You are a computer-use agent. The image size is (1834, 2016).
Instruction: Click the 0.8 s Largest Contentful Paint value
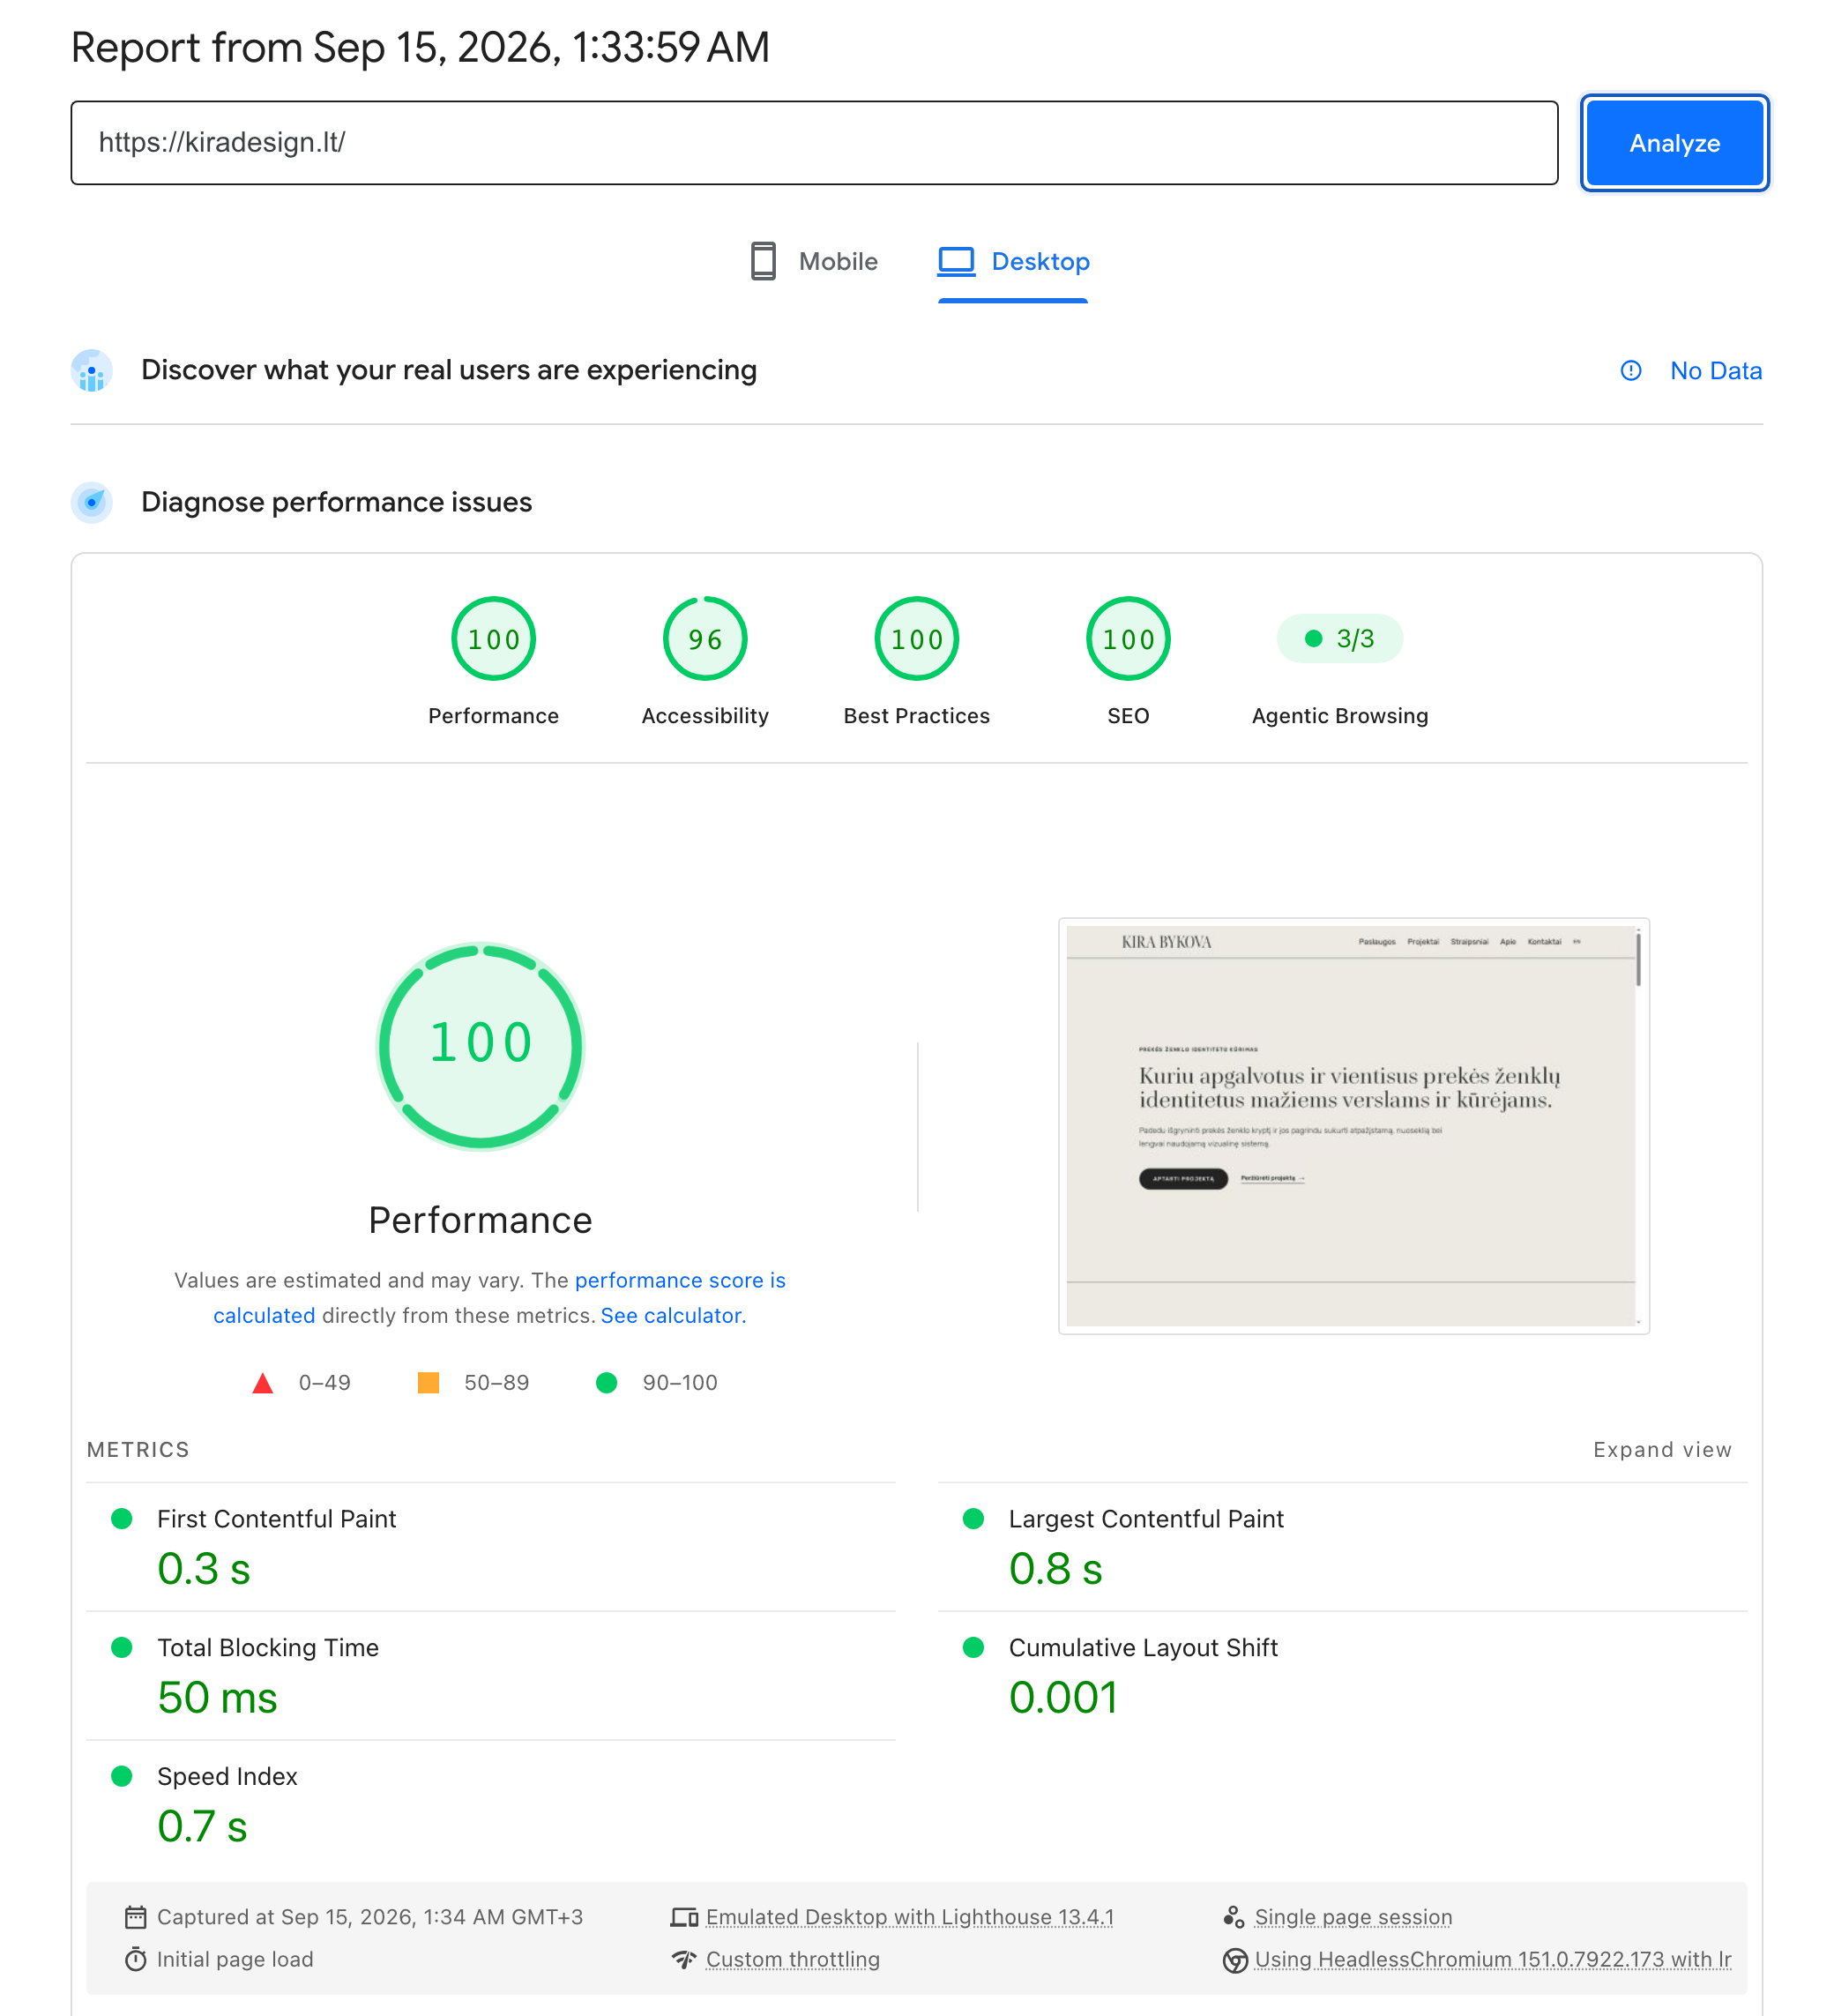[1055, 1568]
